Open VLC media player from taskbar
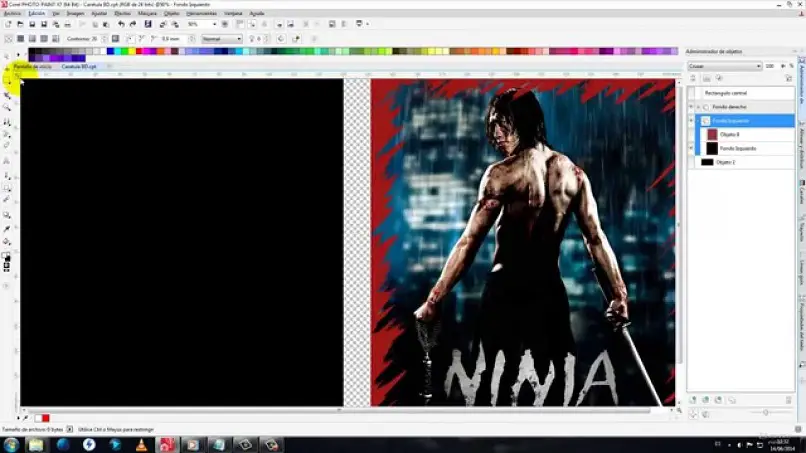806x453 pixels. 141,445
